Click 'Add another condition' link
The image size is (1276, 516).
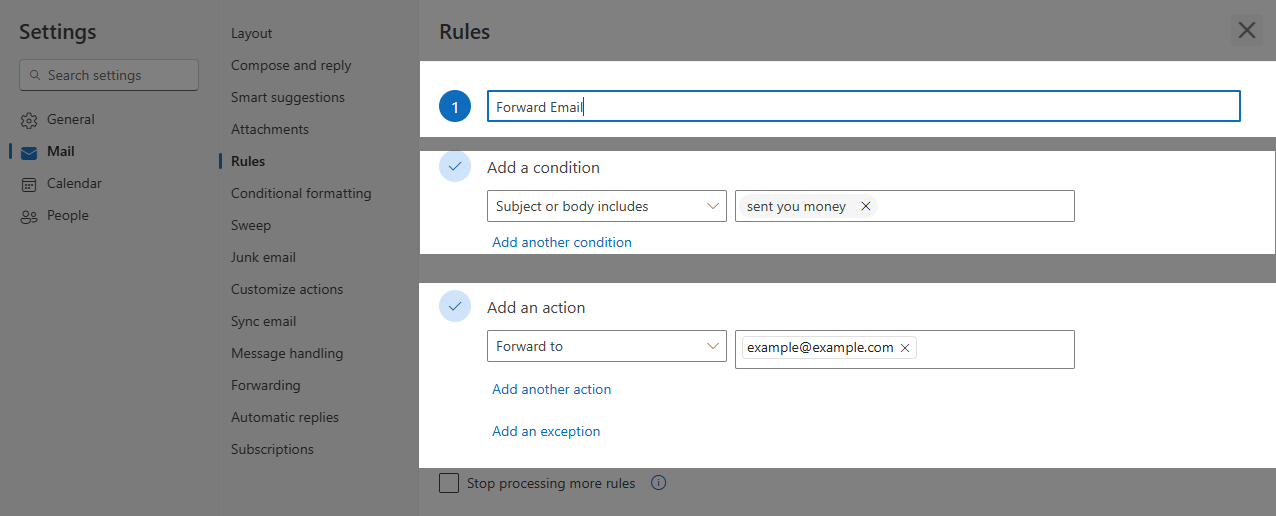[562, 242]
